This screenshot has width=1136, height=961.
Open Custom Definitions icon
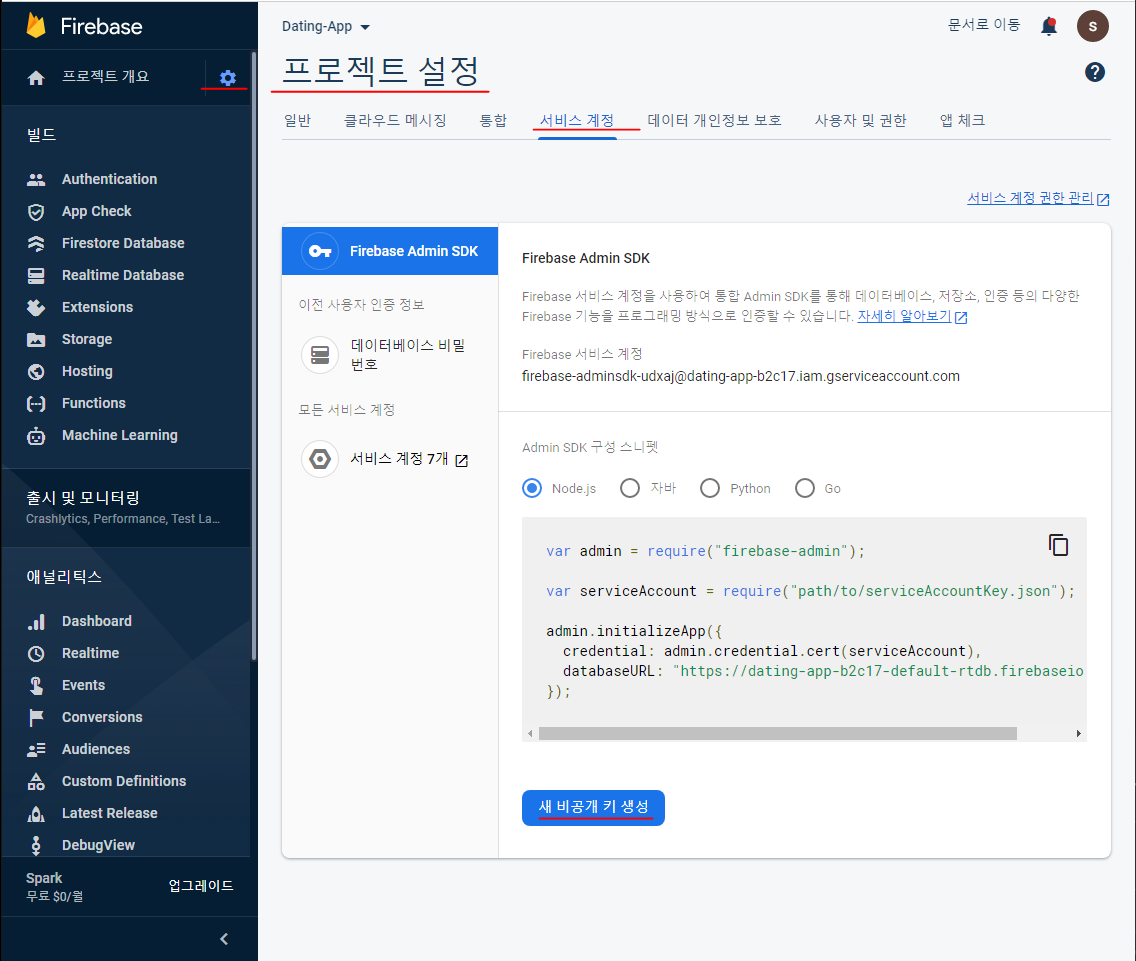click(x=36, y=781)
